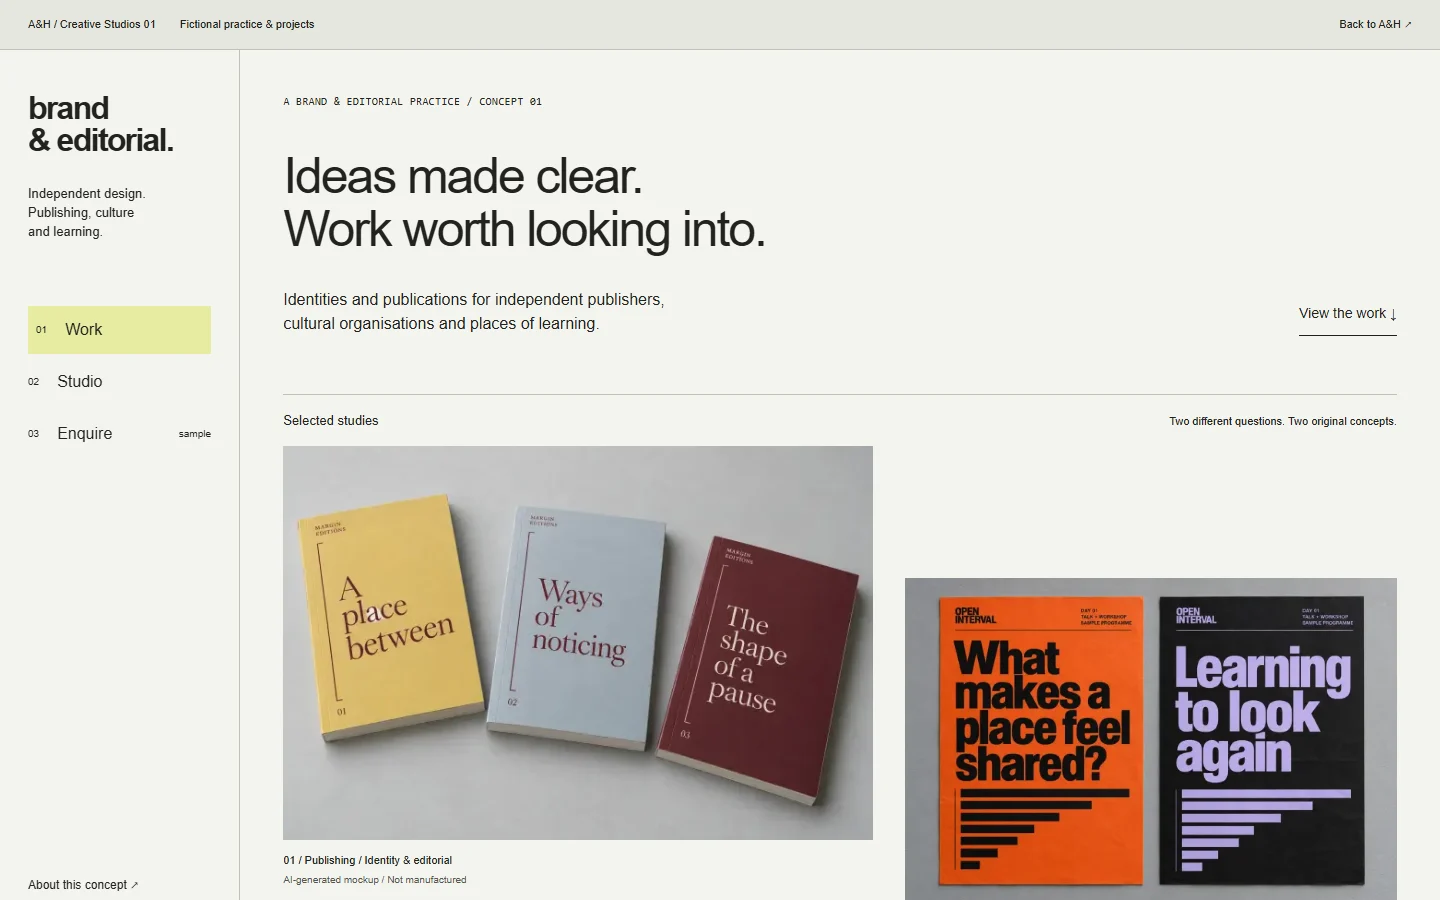Open the Open Interval posters thumbnail
Image resolution: width=1440 pixels, height=900 pixels.
coord(1151,739)
